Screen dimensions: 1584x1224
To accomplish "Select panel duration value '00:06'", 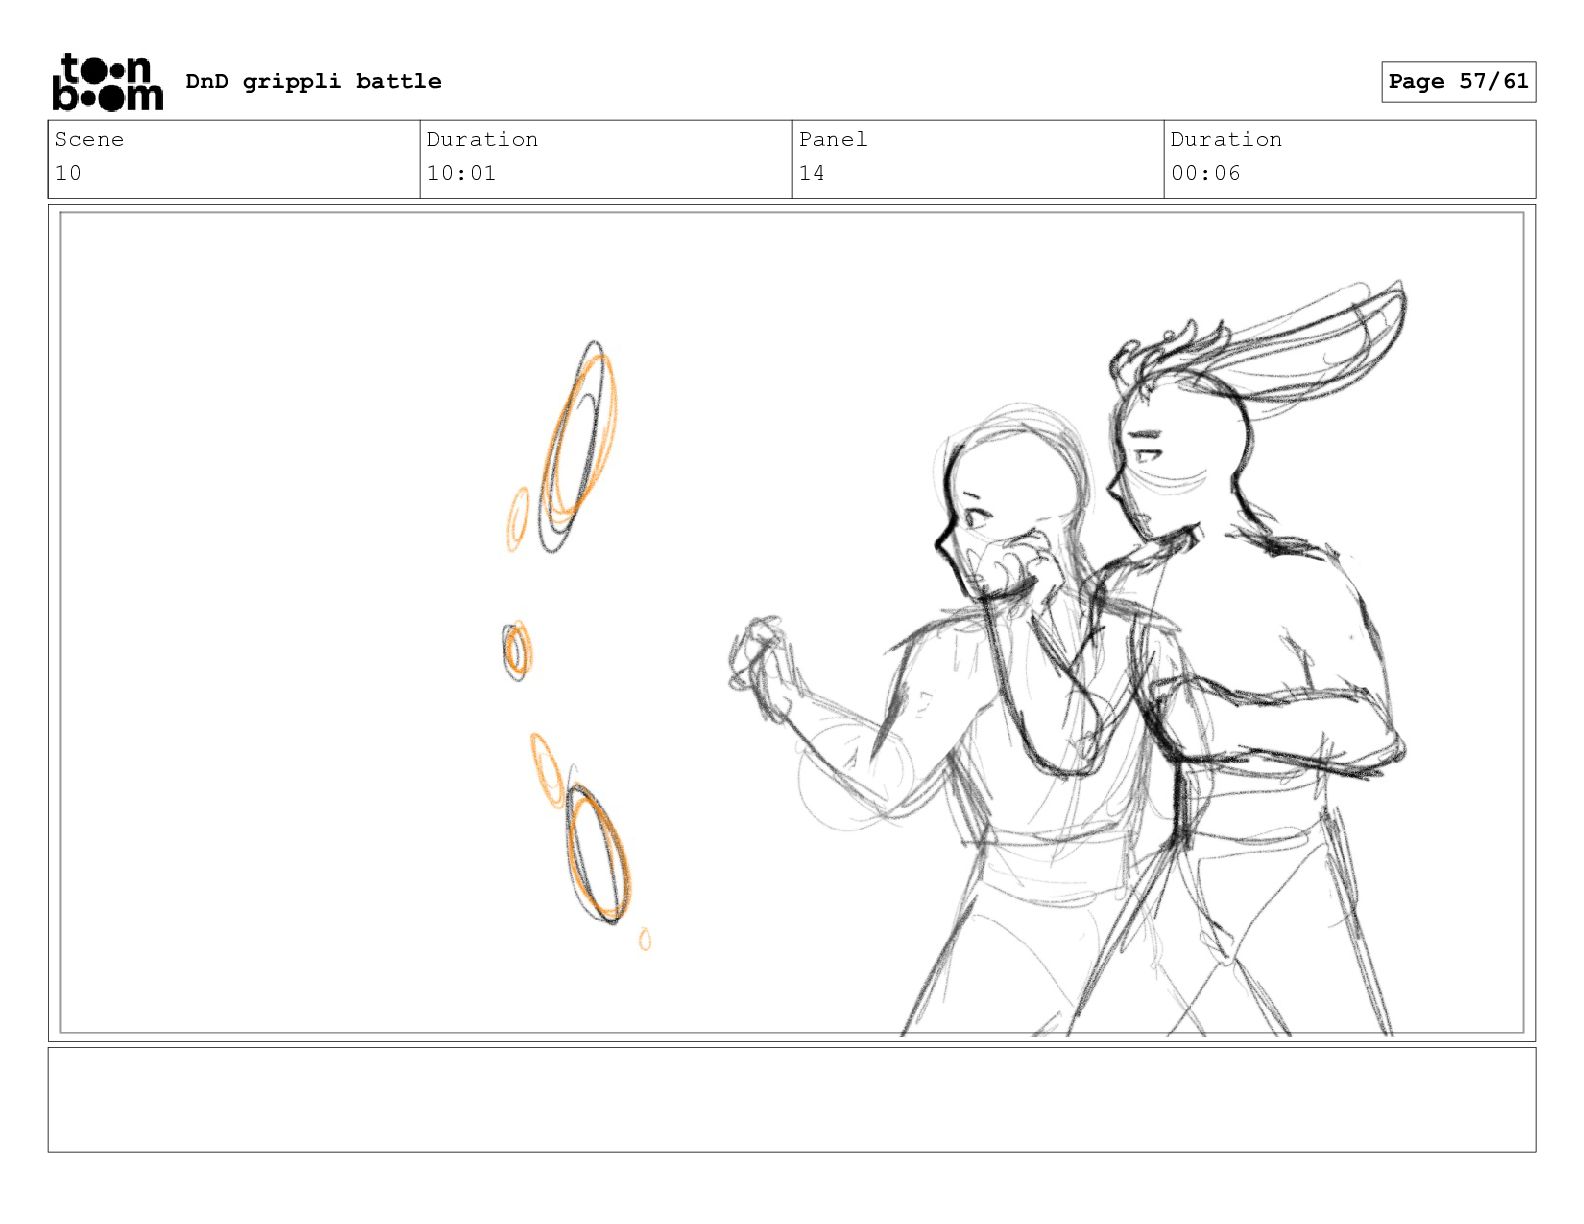I will 1205,173.
